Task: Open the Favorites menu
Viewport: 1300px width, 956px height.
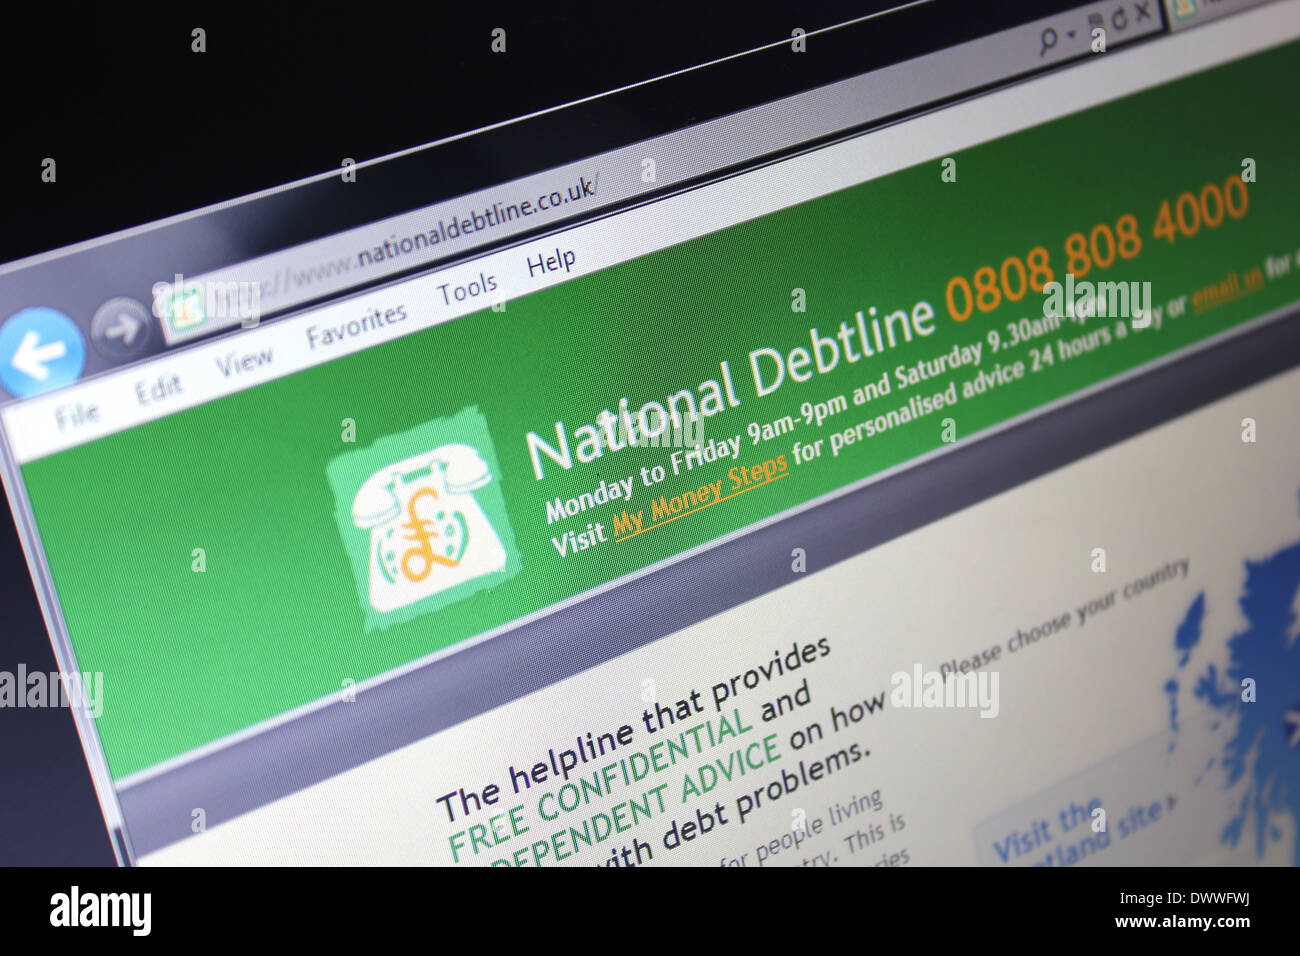Action: click(356, 325)
